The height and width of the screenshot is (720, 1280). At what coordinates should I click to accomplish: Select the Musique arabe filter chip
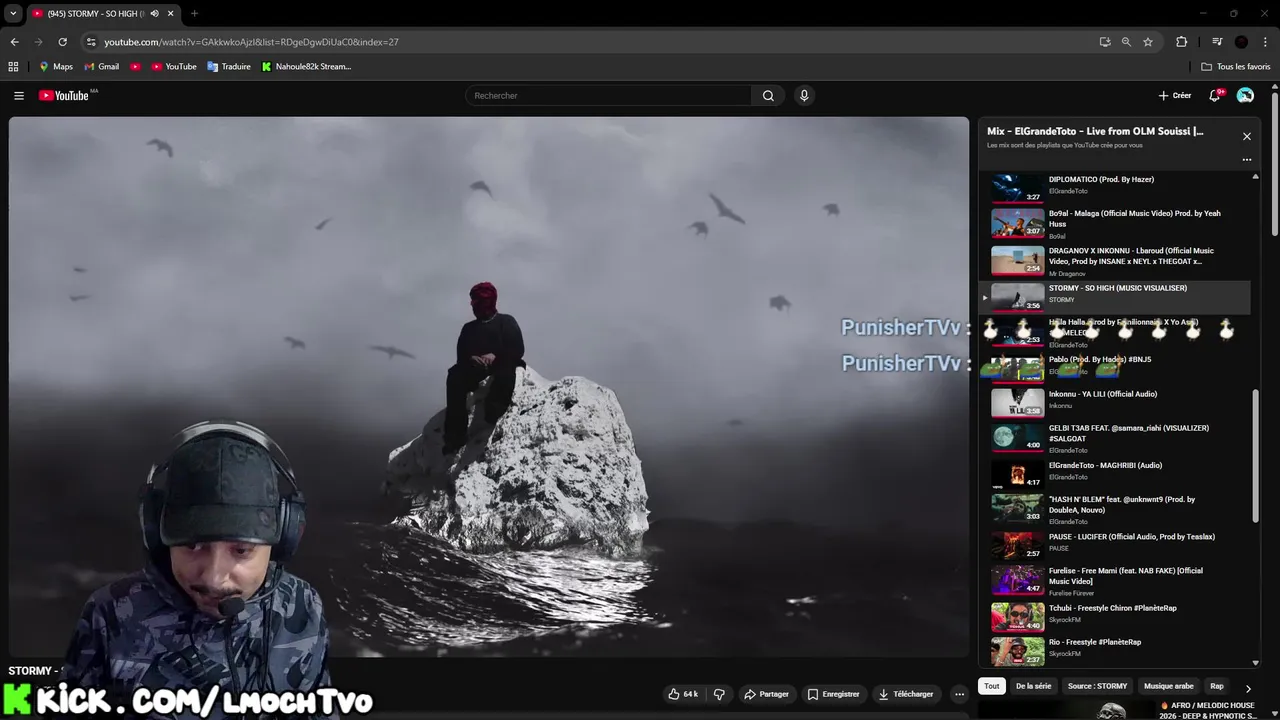[1169, 686]
